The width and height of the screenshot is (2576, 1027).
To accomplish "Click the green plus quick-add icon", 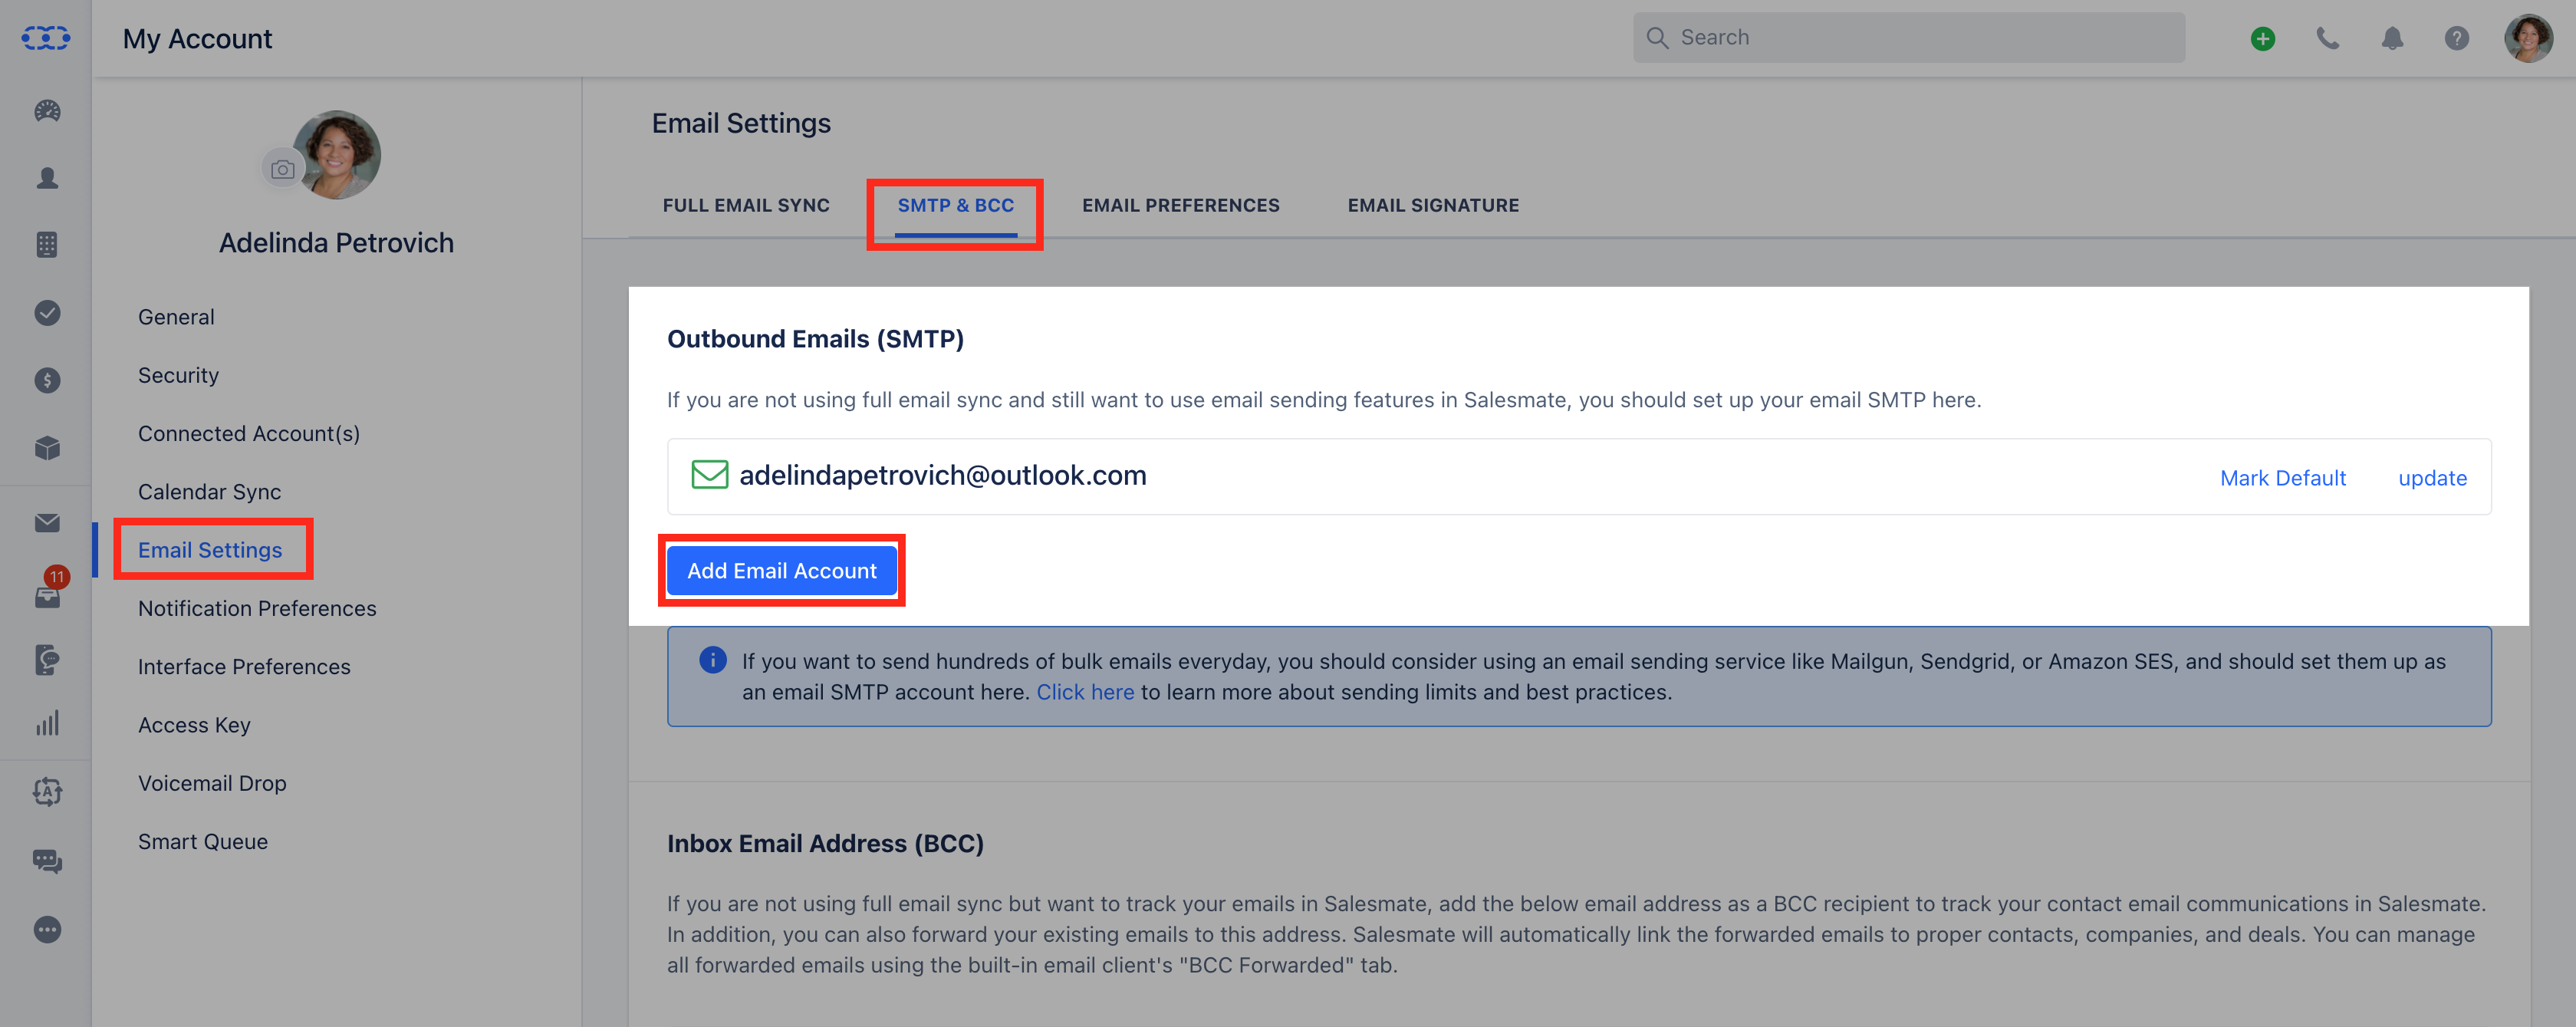I will click(2263, 38).
